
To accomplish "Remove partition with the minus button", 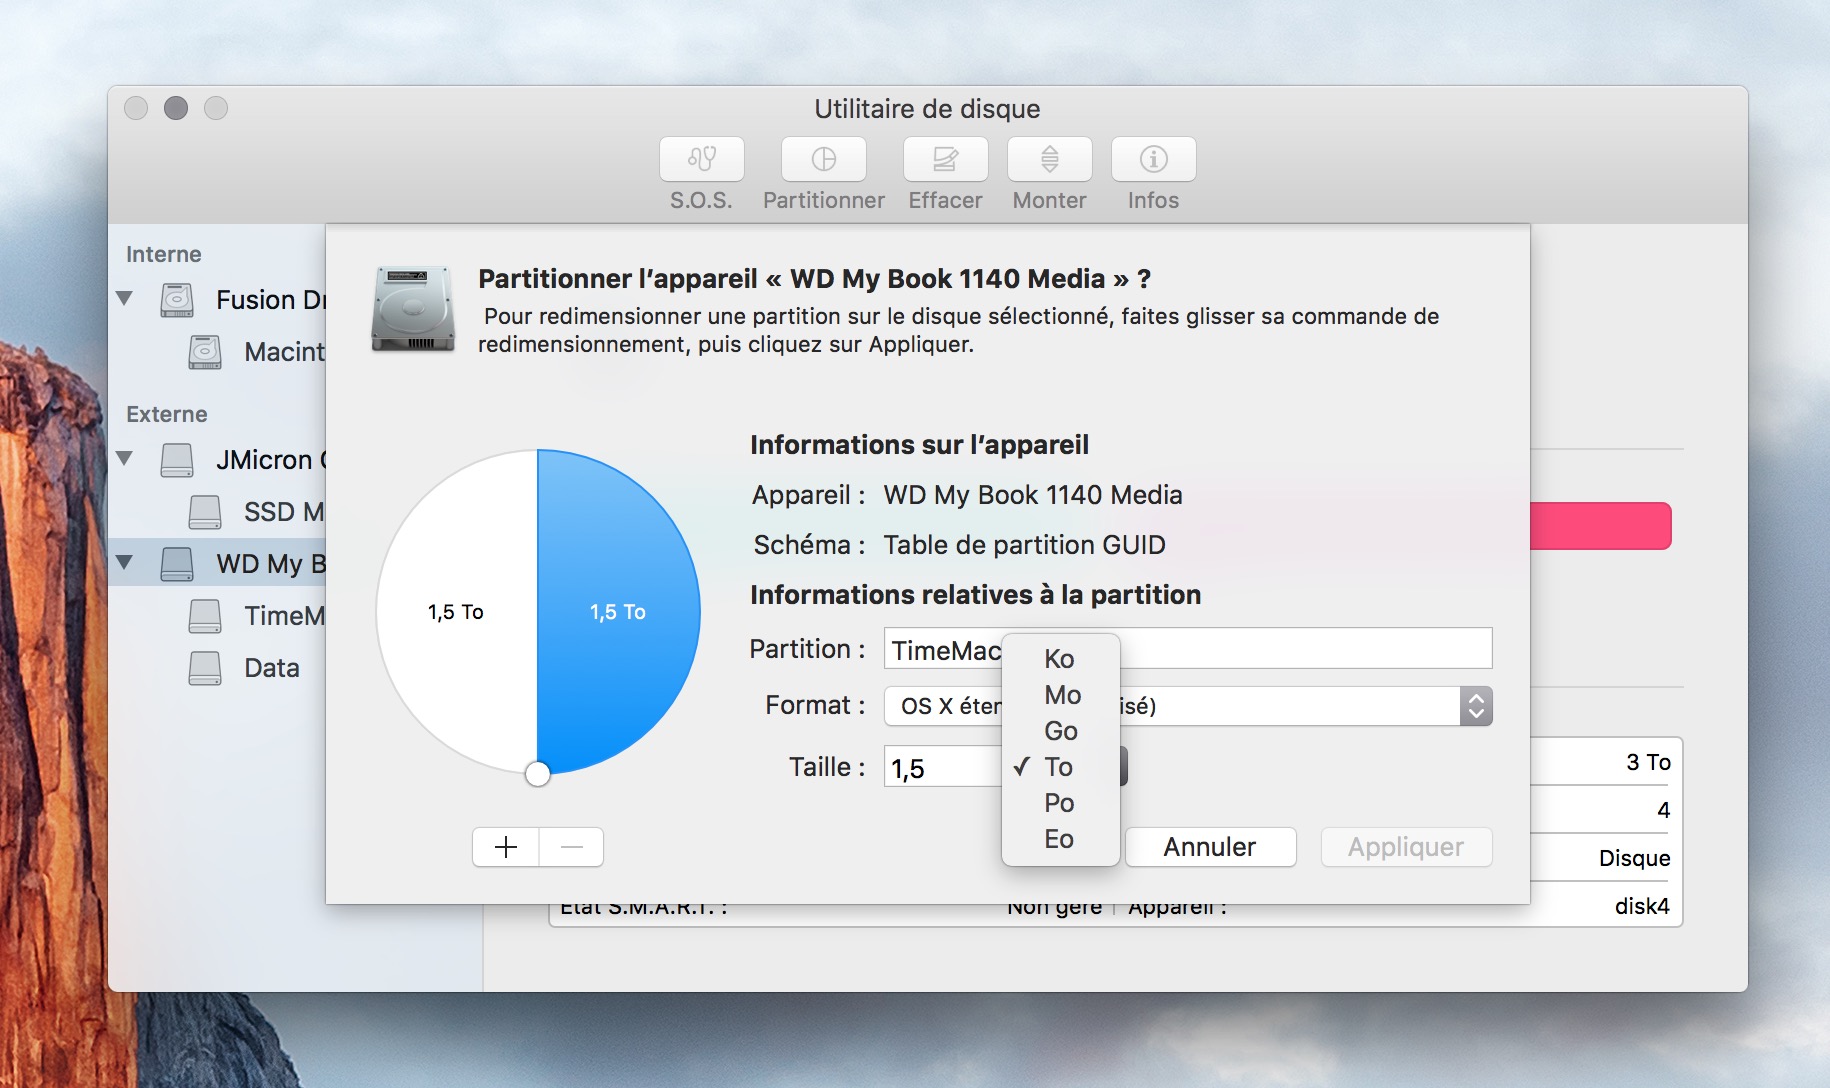I will click(572, 847).
